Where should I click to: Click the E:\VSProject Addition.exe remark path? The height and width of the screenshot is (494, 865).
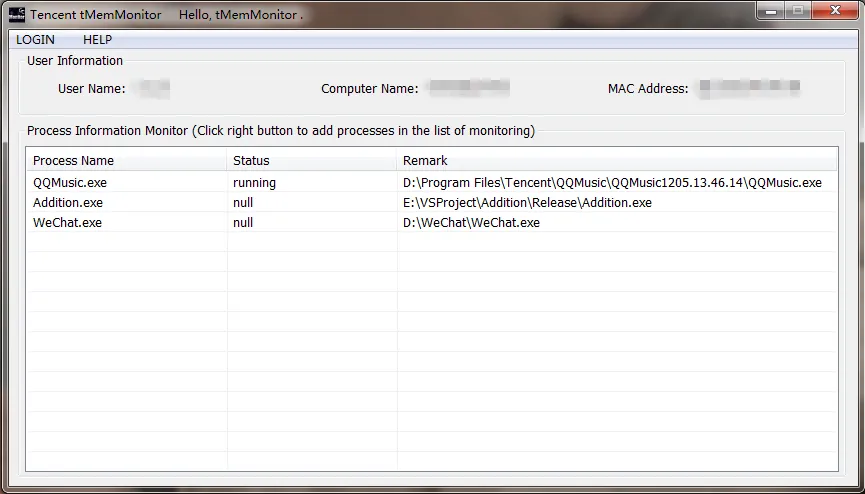click(527, 203)
